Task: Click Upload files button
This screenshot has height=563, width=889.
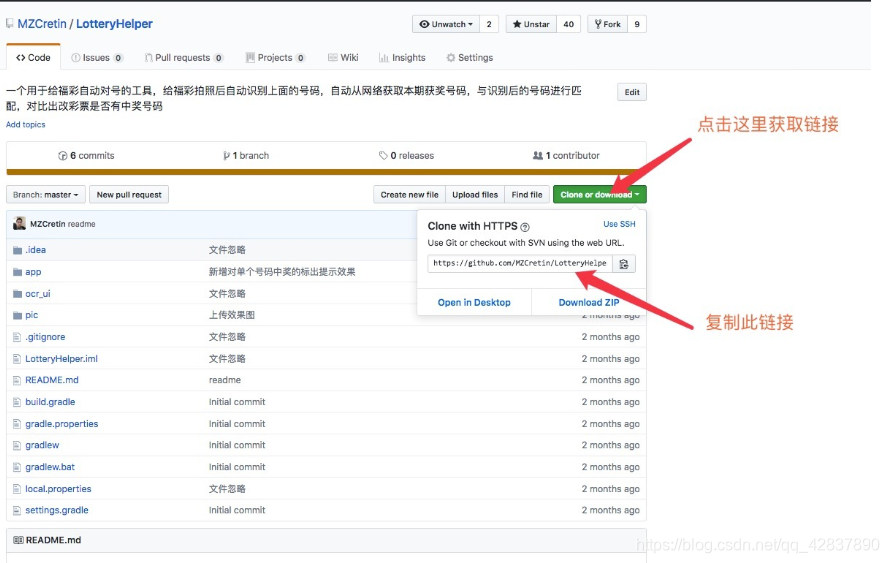Action: 475,195
